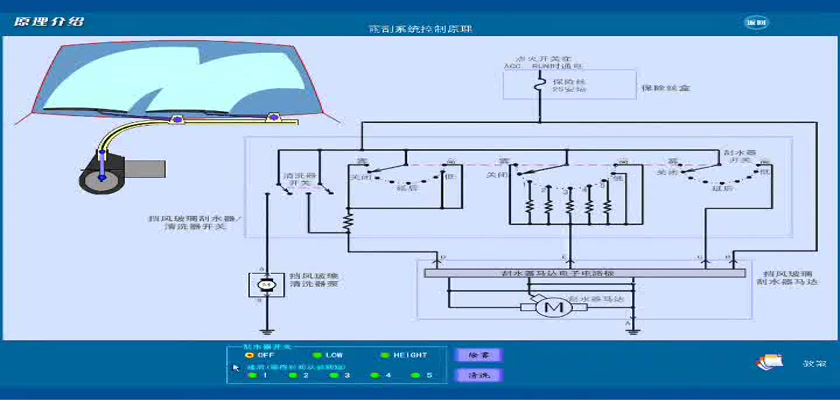Select the OFF wiper switch radio option

coord(249,355)
